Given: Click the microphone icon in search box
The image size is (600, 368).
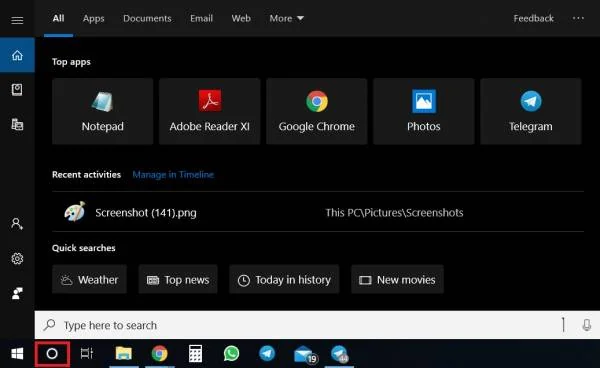Looking at the screenshot, I should pyautogui.click(x=587, y=325).
